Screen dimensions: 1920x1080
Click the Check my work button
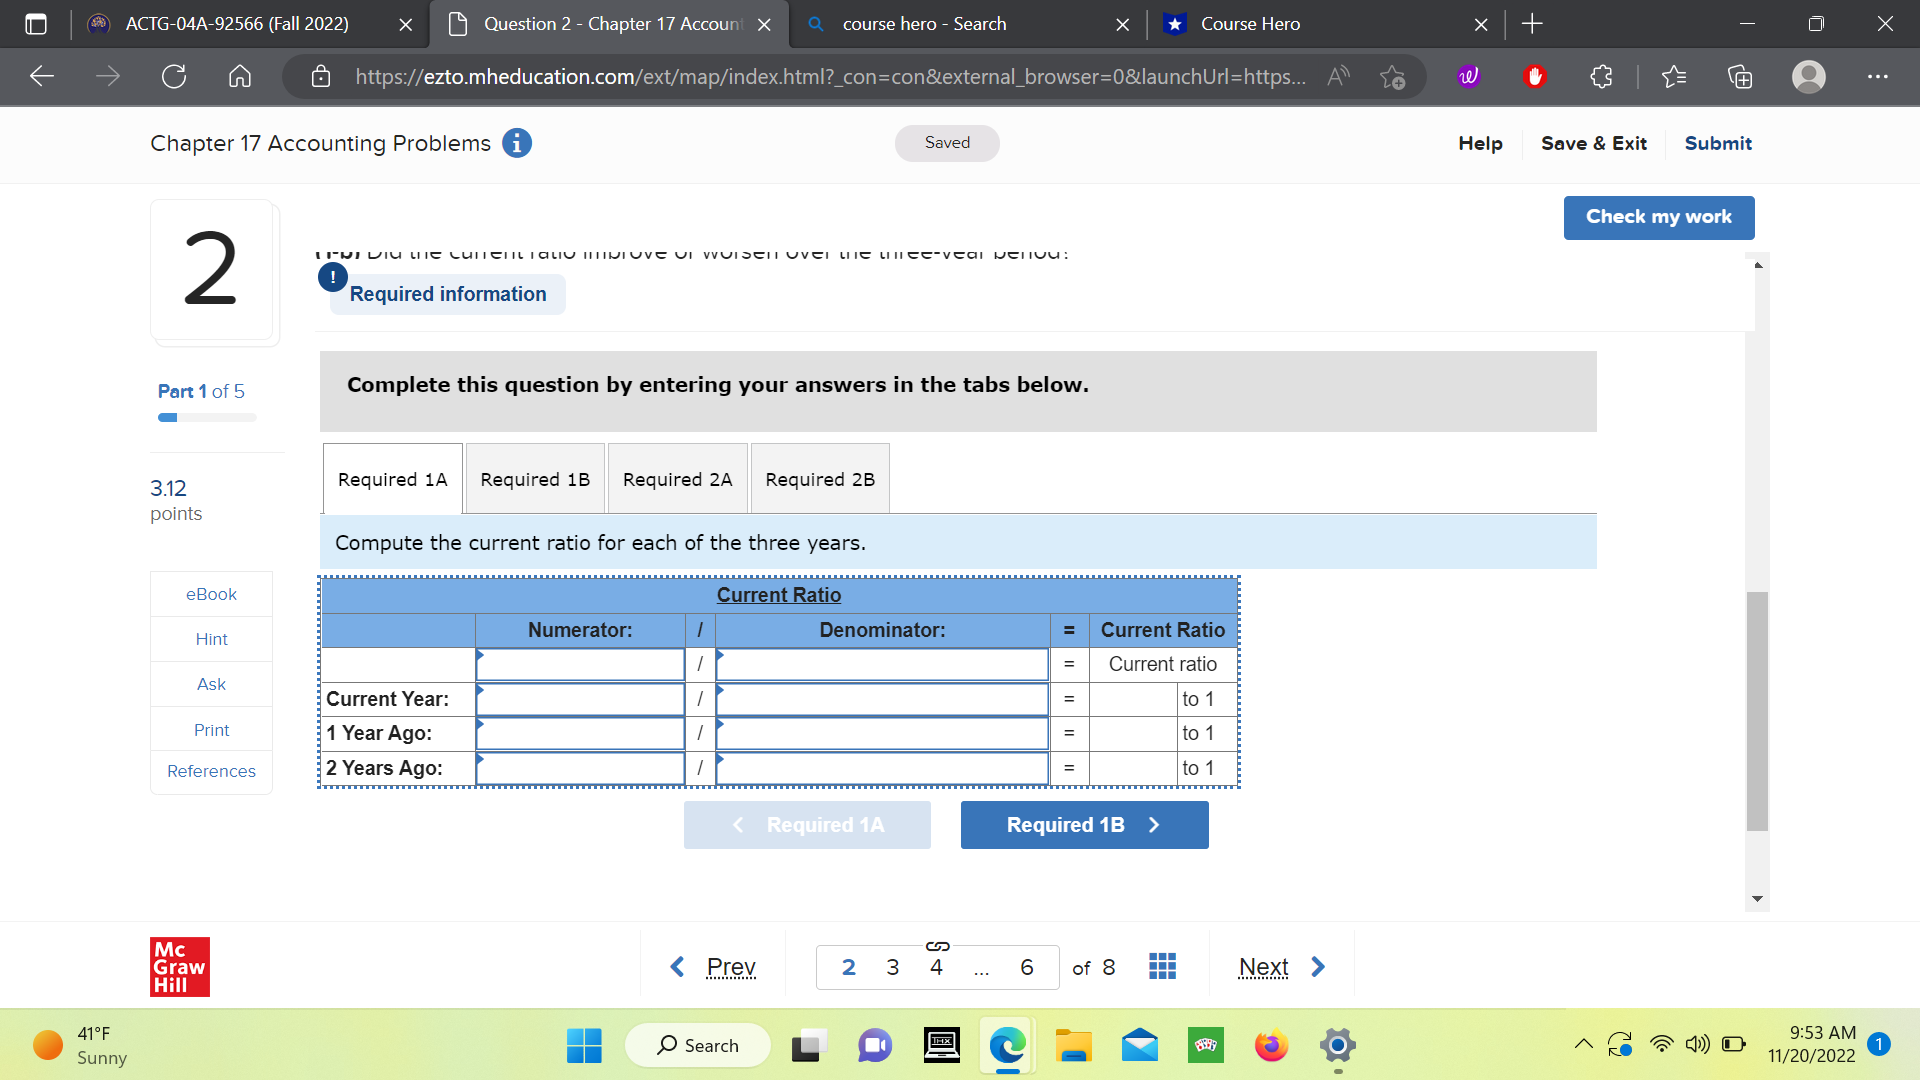(1658, 217)
